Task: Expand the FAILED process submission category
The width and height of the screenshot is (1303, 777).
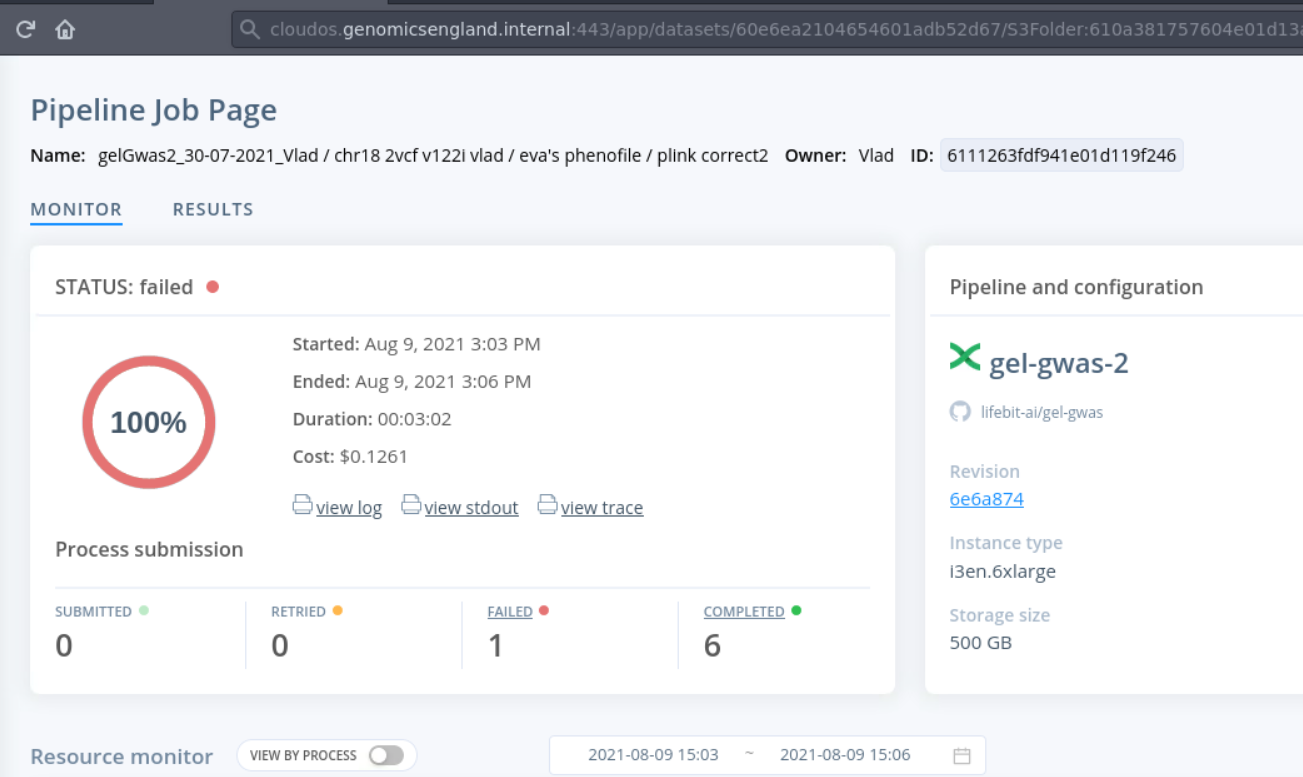Action: (x=510, y=611)
